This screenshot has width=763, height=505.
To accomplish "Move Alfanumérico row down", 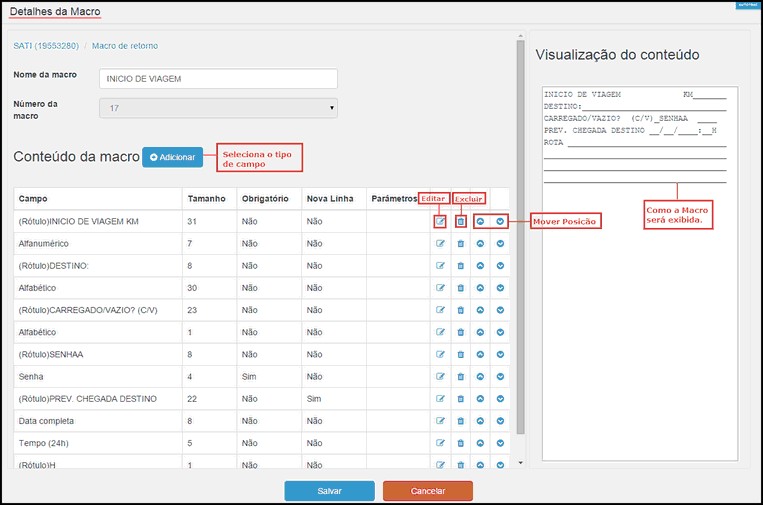I will 500,244.
